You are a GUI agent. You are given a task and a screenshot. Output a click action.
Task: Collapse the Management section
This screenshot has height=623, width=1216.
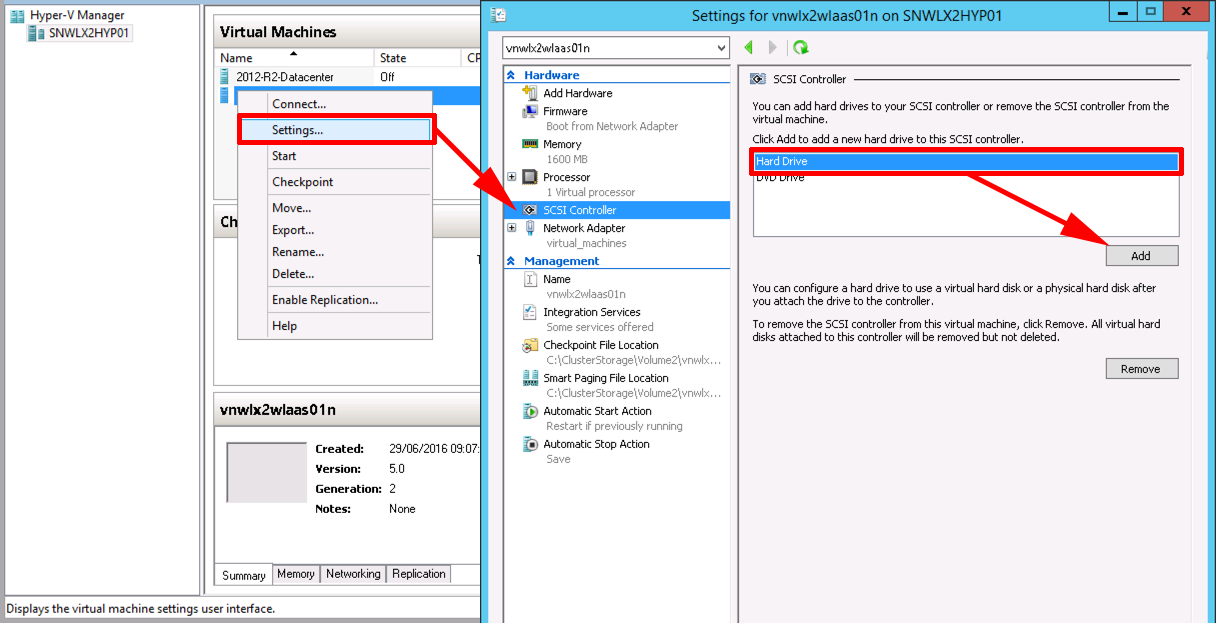[512, 261]
